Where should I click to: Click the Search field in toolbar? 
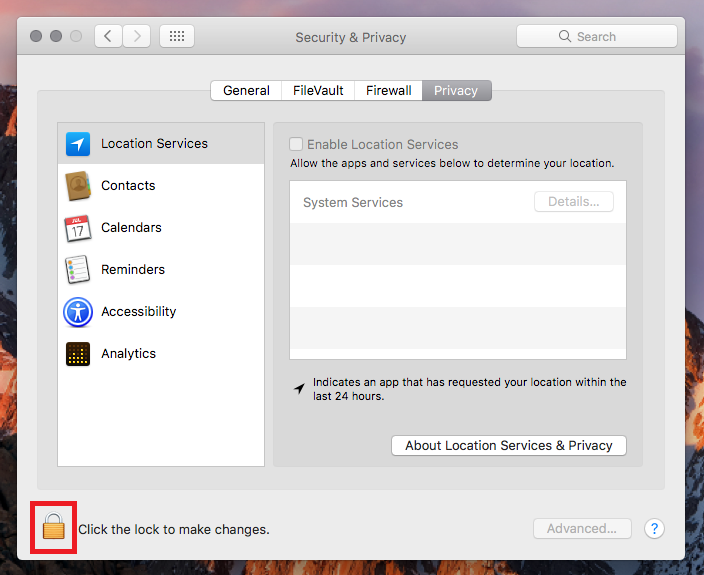596,37
